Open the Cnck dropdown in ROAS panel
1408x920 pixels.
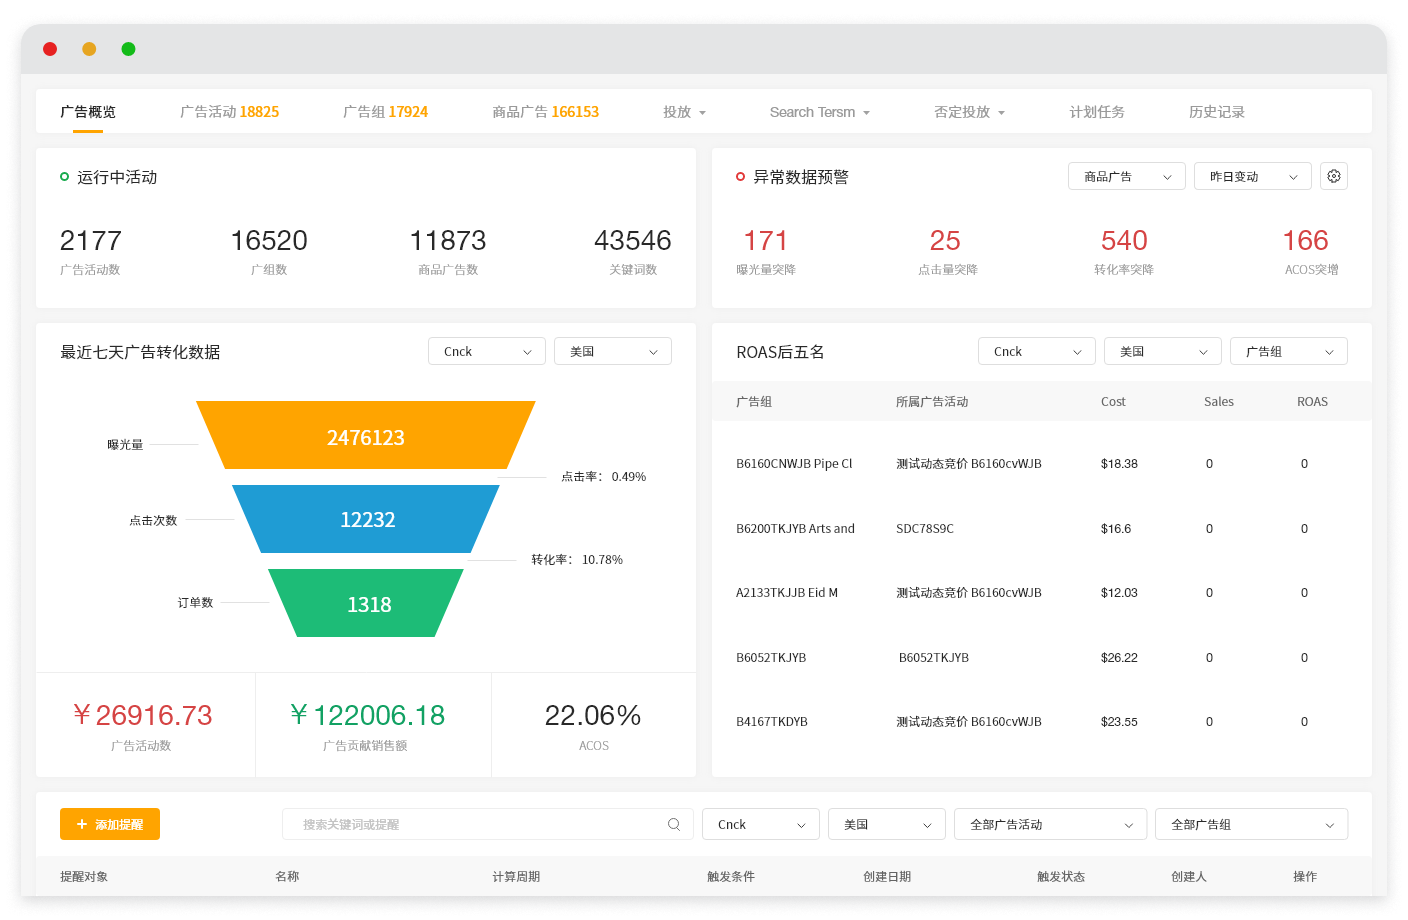coord(1037,351)
